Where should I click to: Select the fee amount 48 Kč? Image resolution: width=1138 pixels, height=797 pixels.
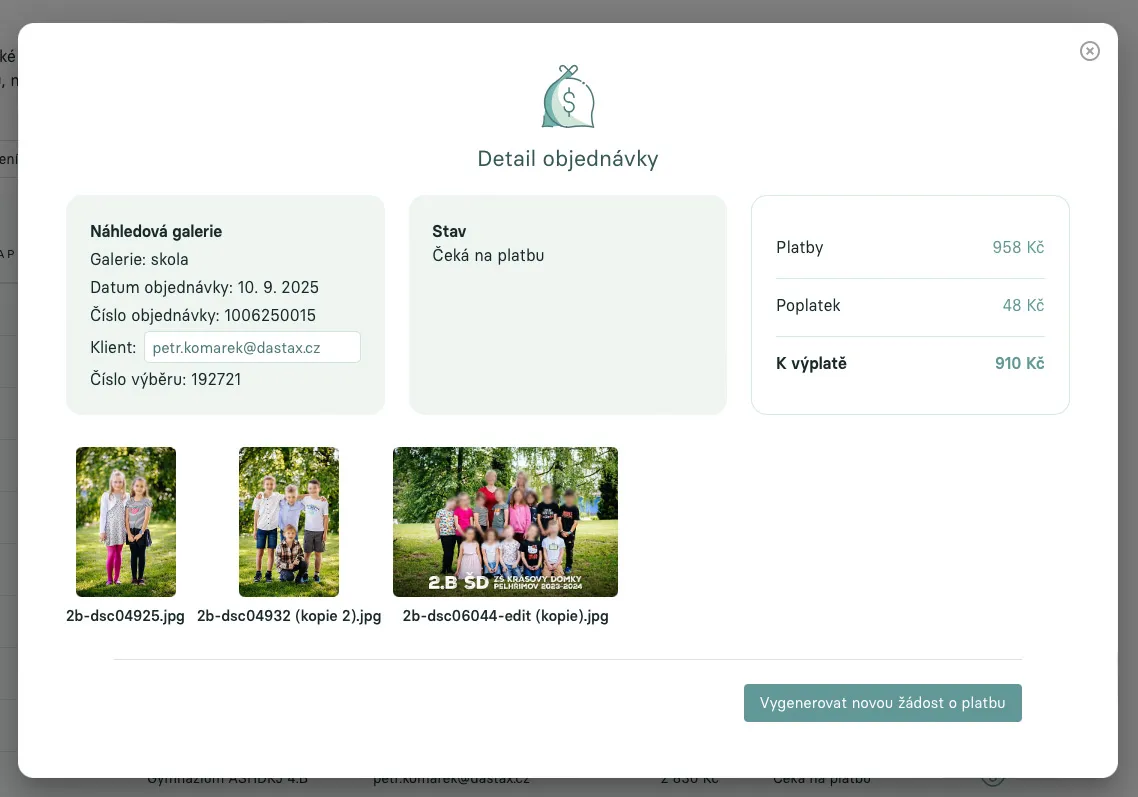point(1023,306)
